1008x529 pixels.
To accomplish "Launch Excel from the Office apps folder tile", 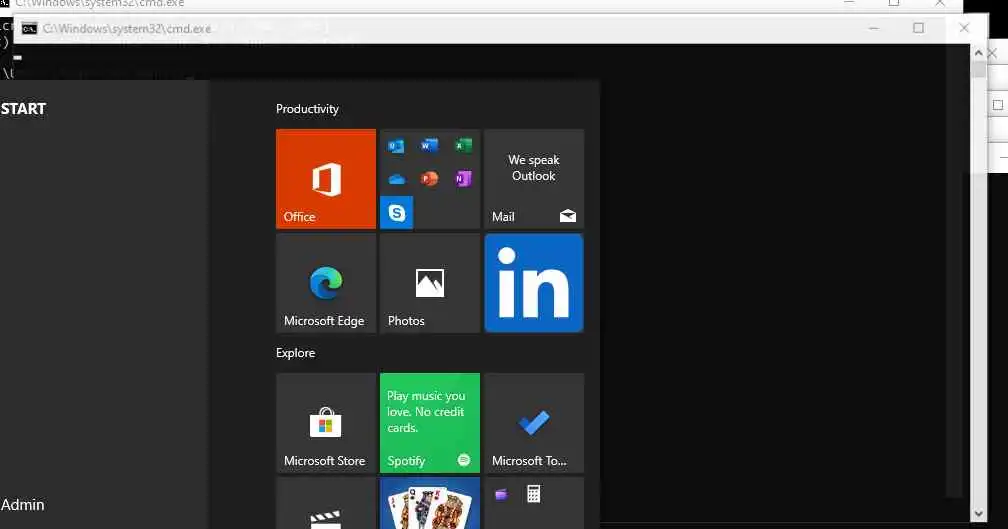I will click(463, 146).
